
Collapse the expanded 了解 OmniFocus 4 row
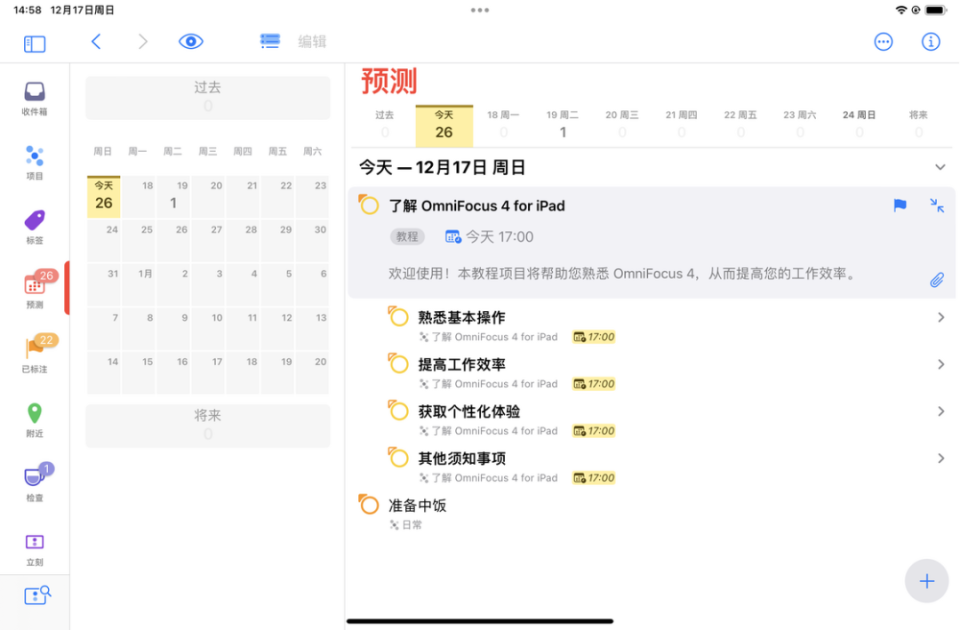[937, 205]
